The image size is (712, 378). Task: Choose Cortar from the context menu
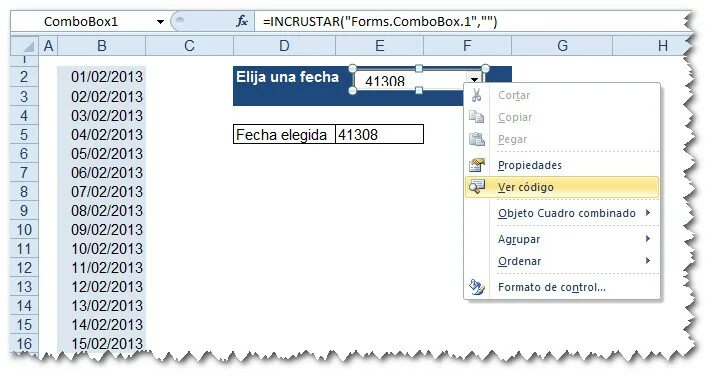[x=562, y=95]
